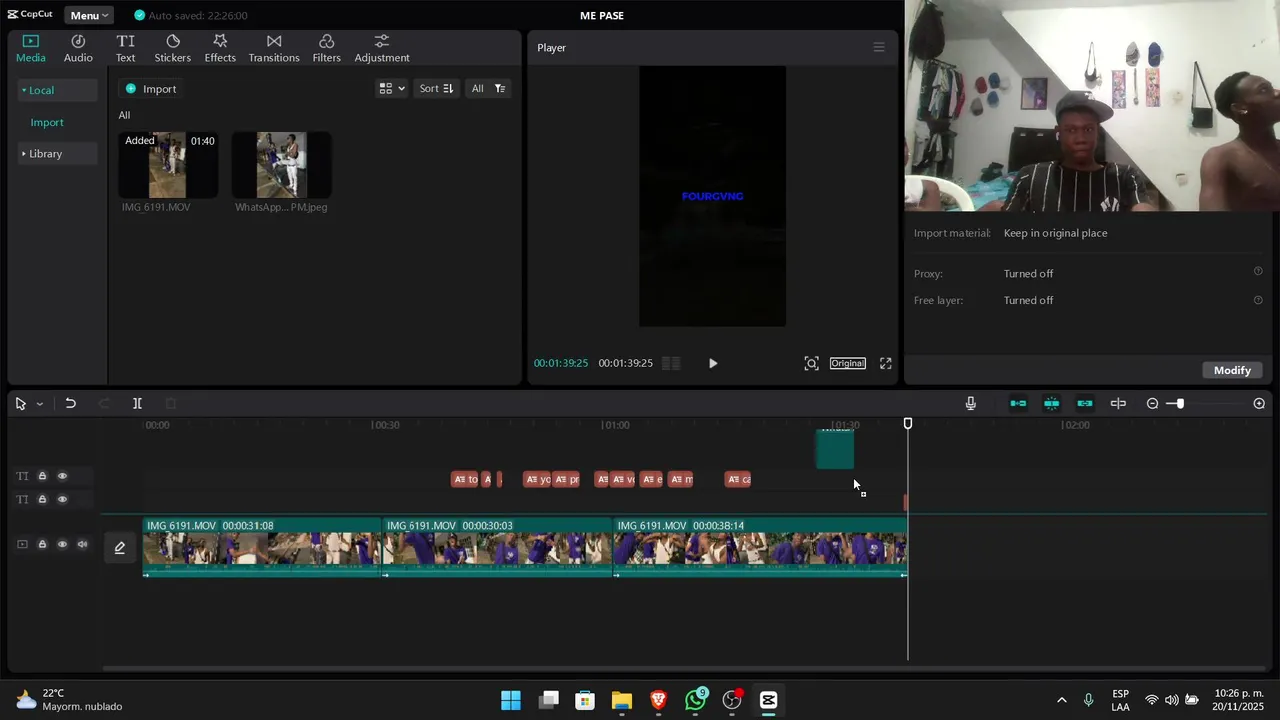Open the Stickers tab

[172, 48]
